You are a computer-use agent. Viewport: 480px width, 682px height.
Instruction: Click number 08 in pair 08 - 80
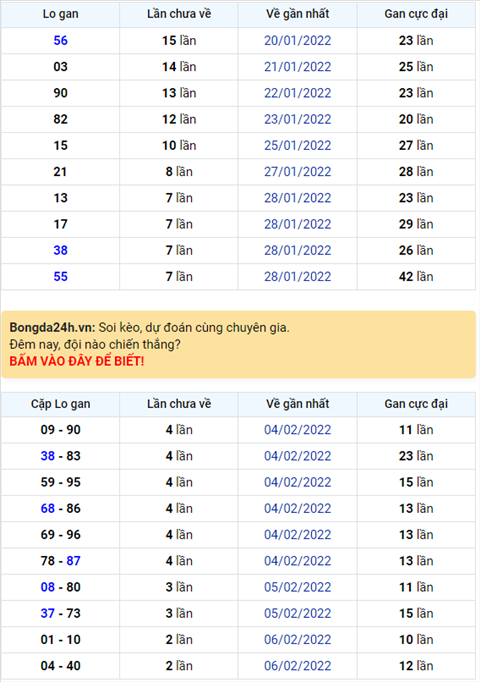click(48, 587)
